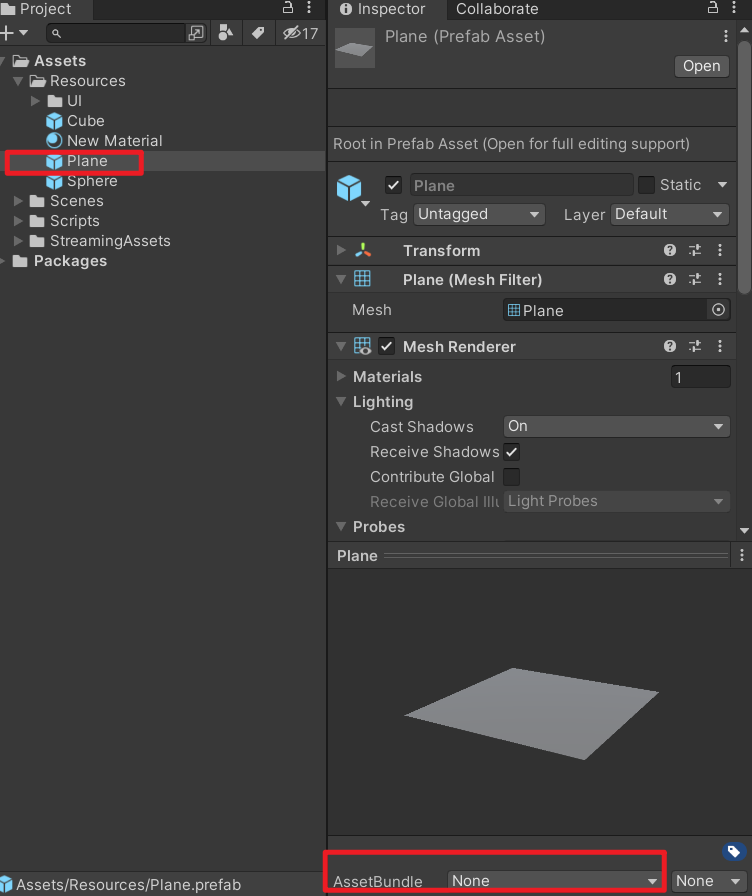This screenshot has height=896, width=752.
Task: Open Inspector panel three-dot menu
Action: pyautogui.click(x=734, y=7)
